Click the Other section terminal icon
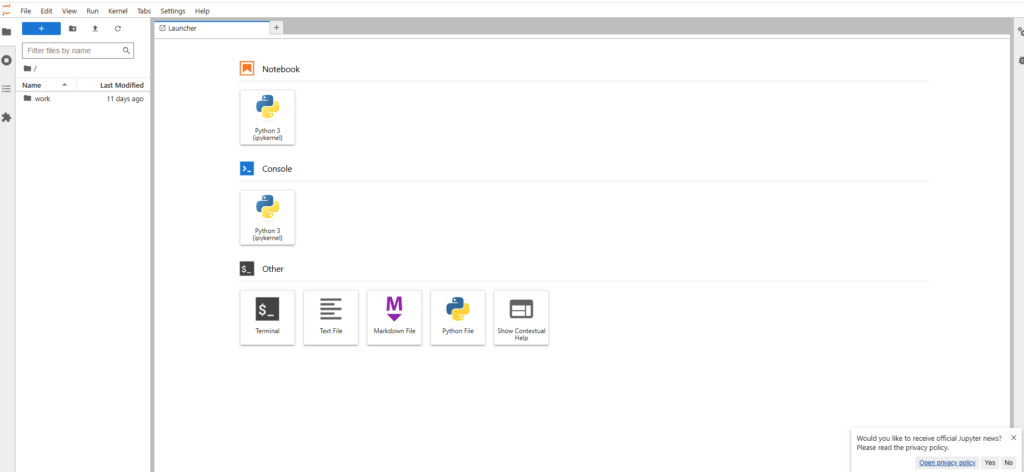This screenshot has width=1024, height=472. 247,268
